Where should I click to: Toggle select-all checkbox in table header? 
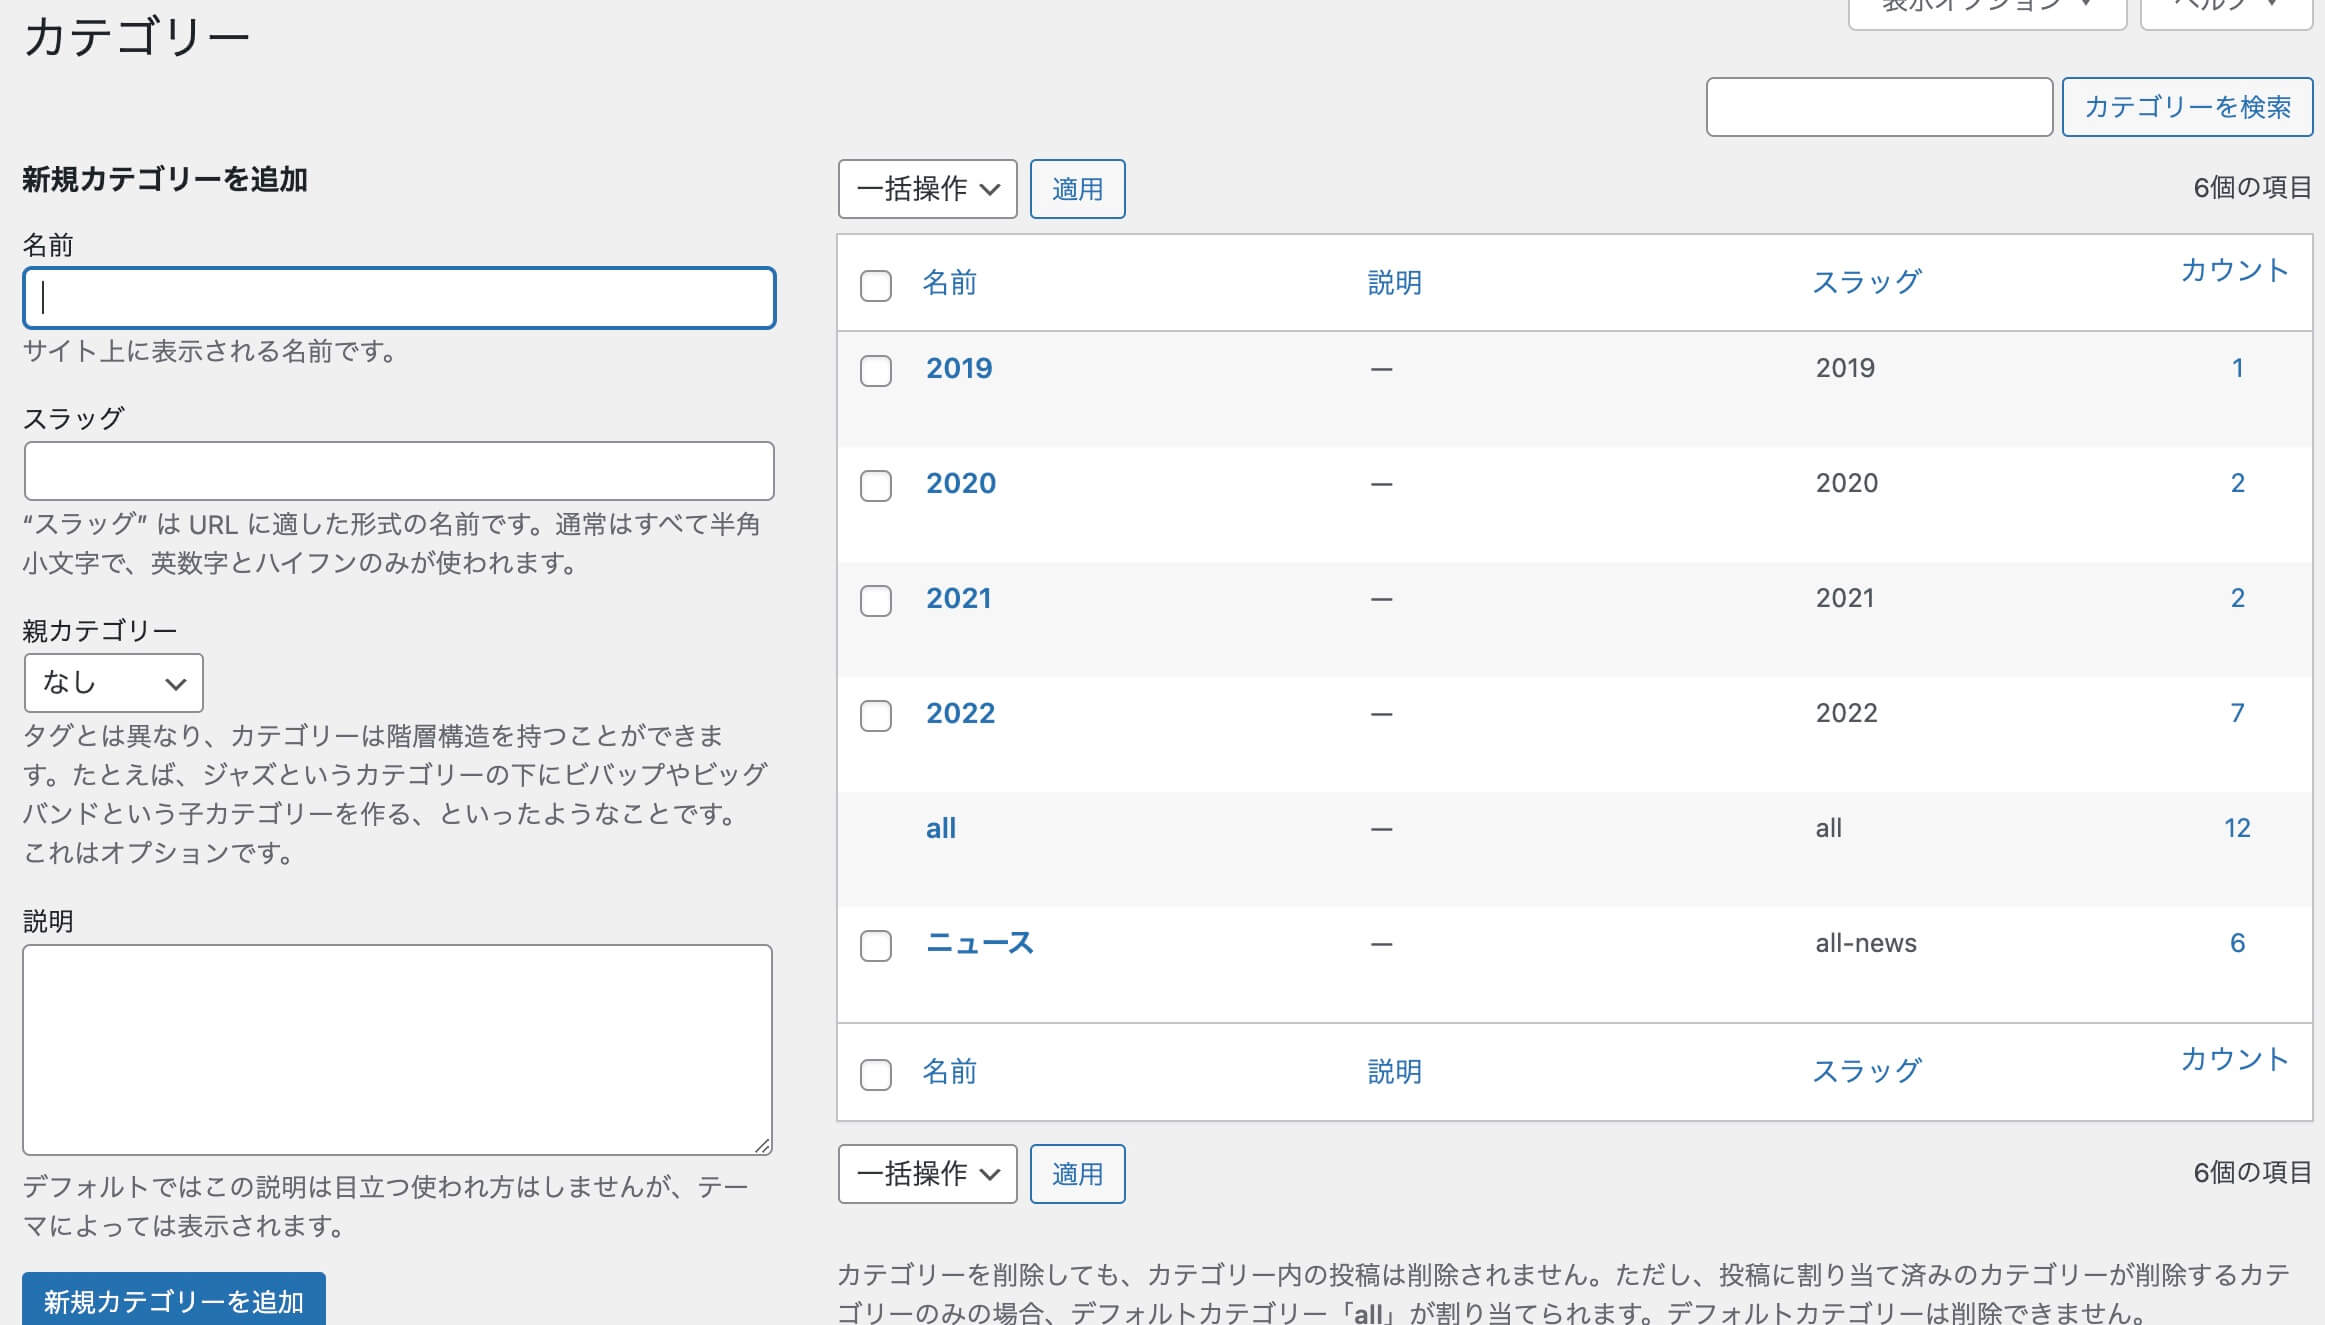875,286
